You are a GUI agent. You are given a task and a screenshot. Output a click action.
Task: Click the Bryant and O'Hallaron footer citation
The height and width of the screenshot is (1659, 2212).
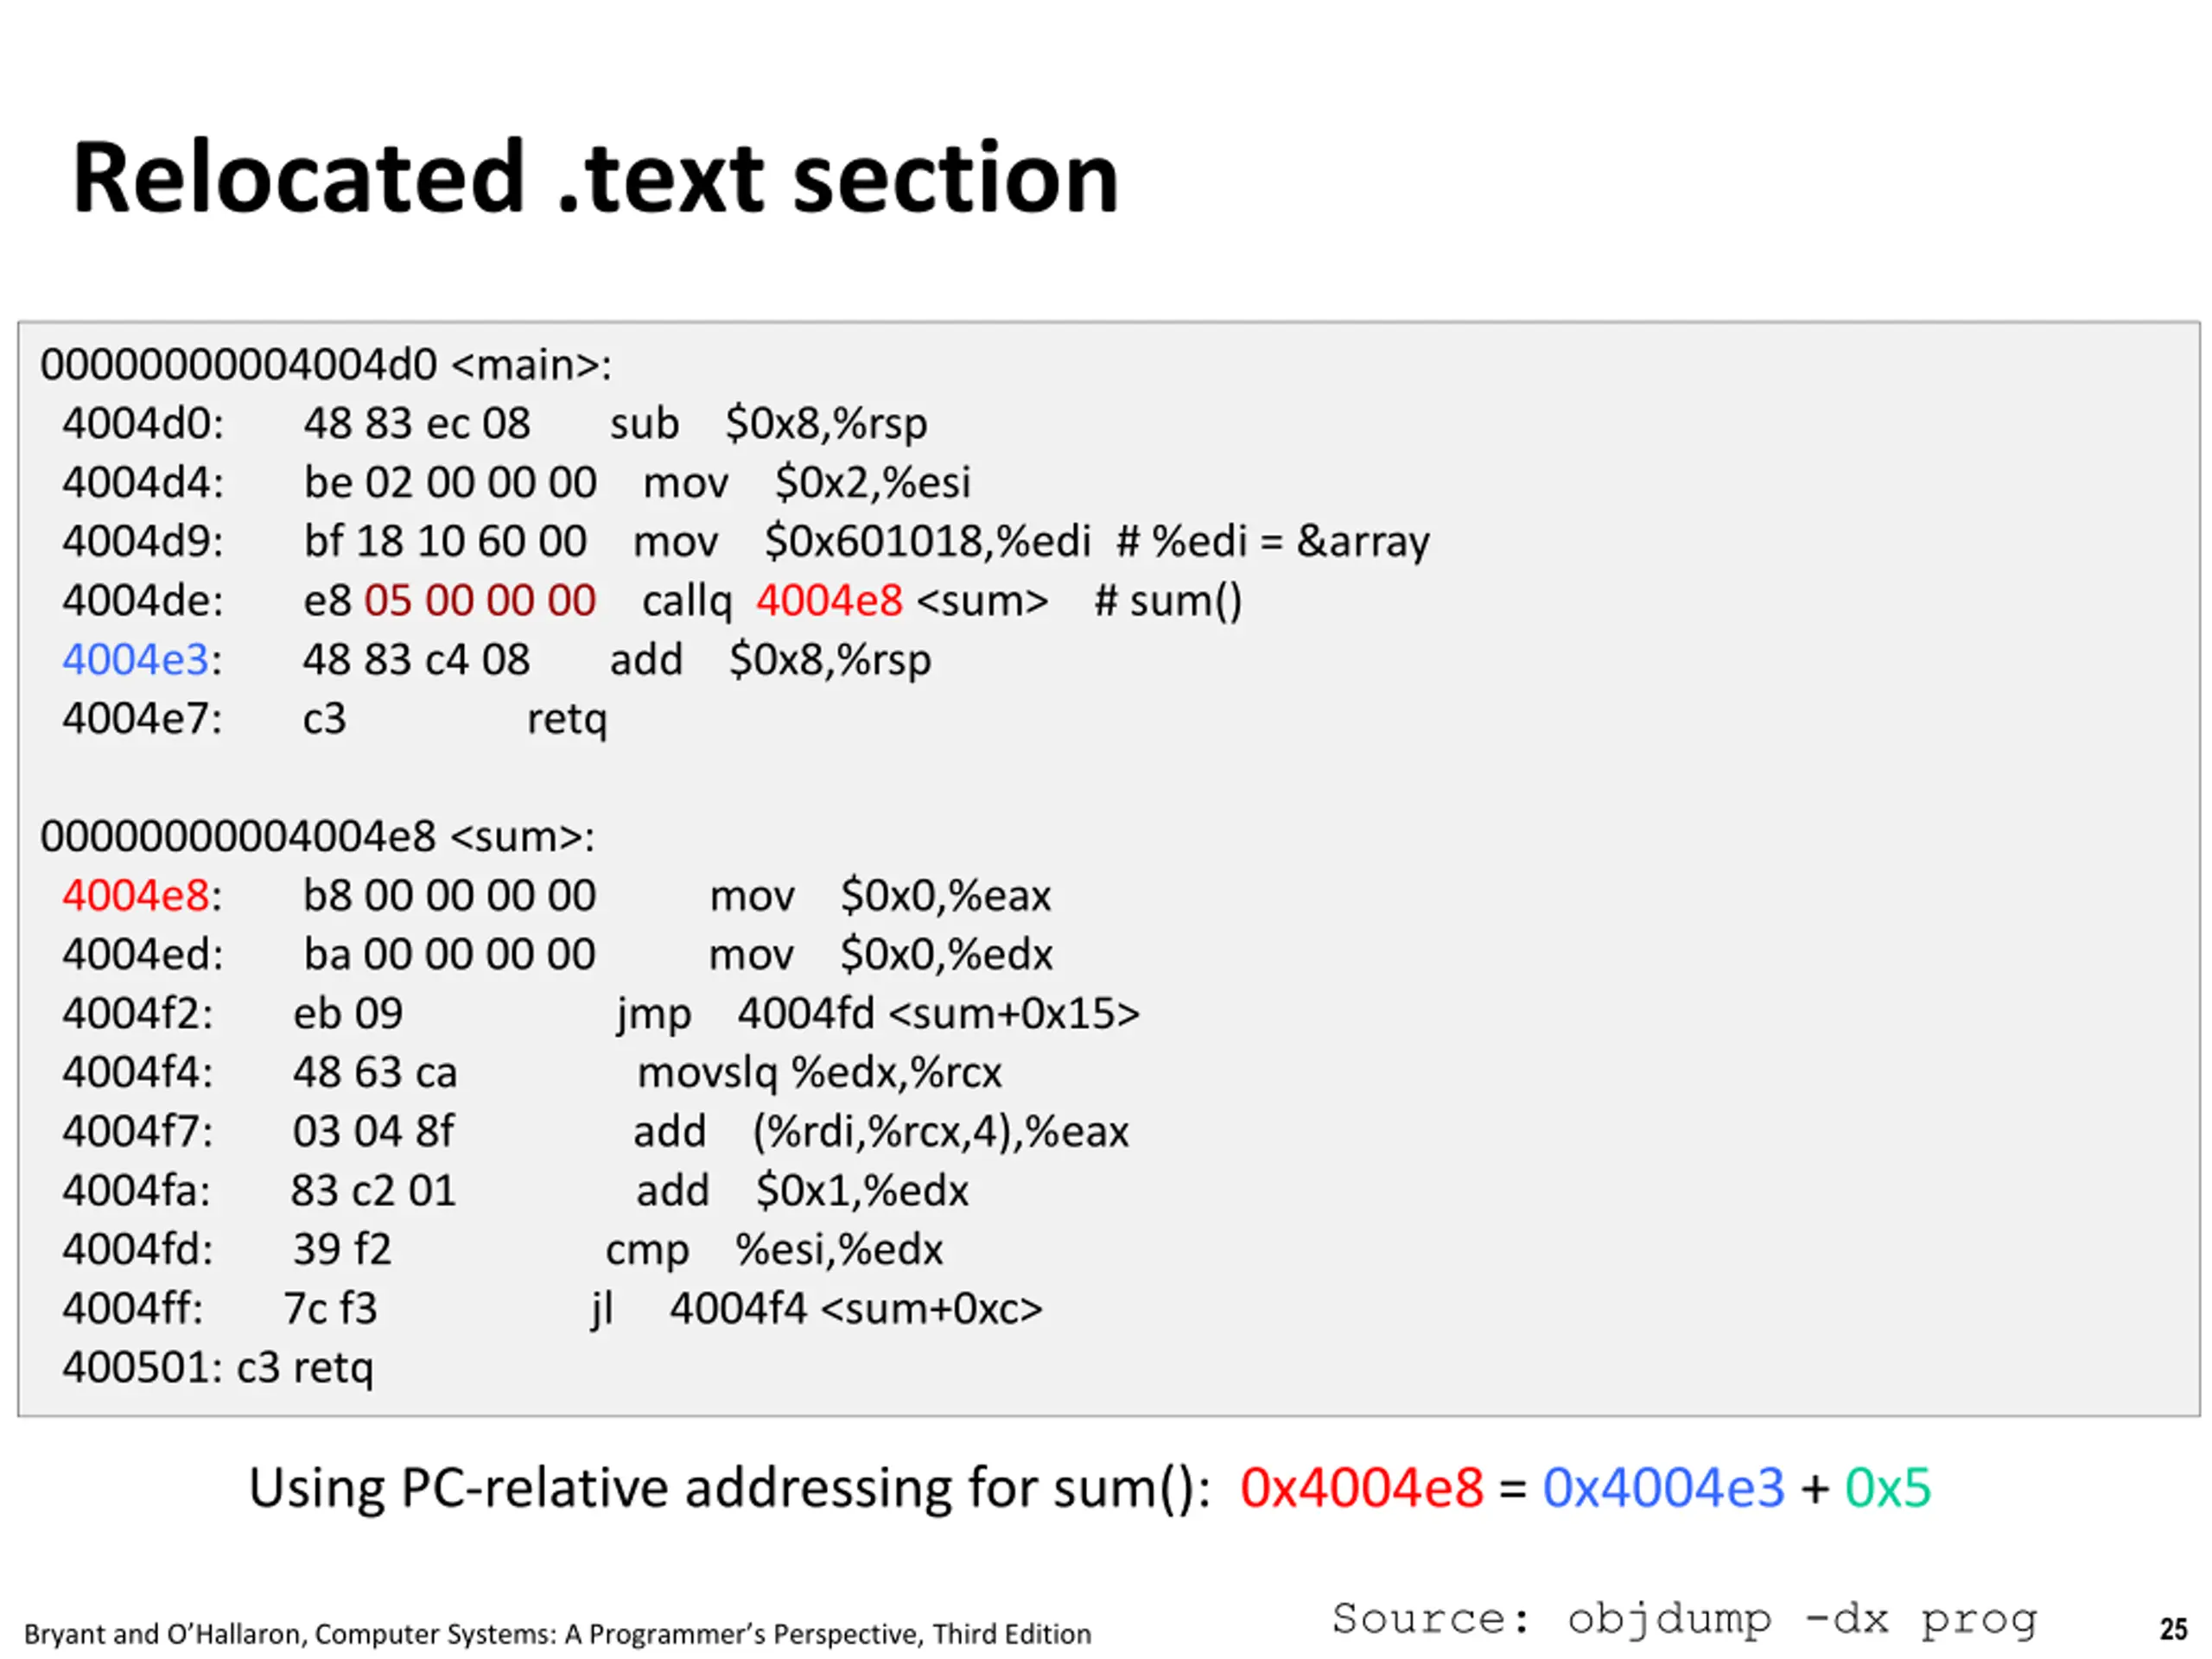[x=558, y=1633]
